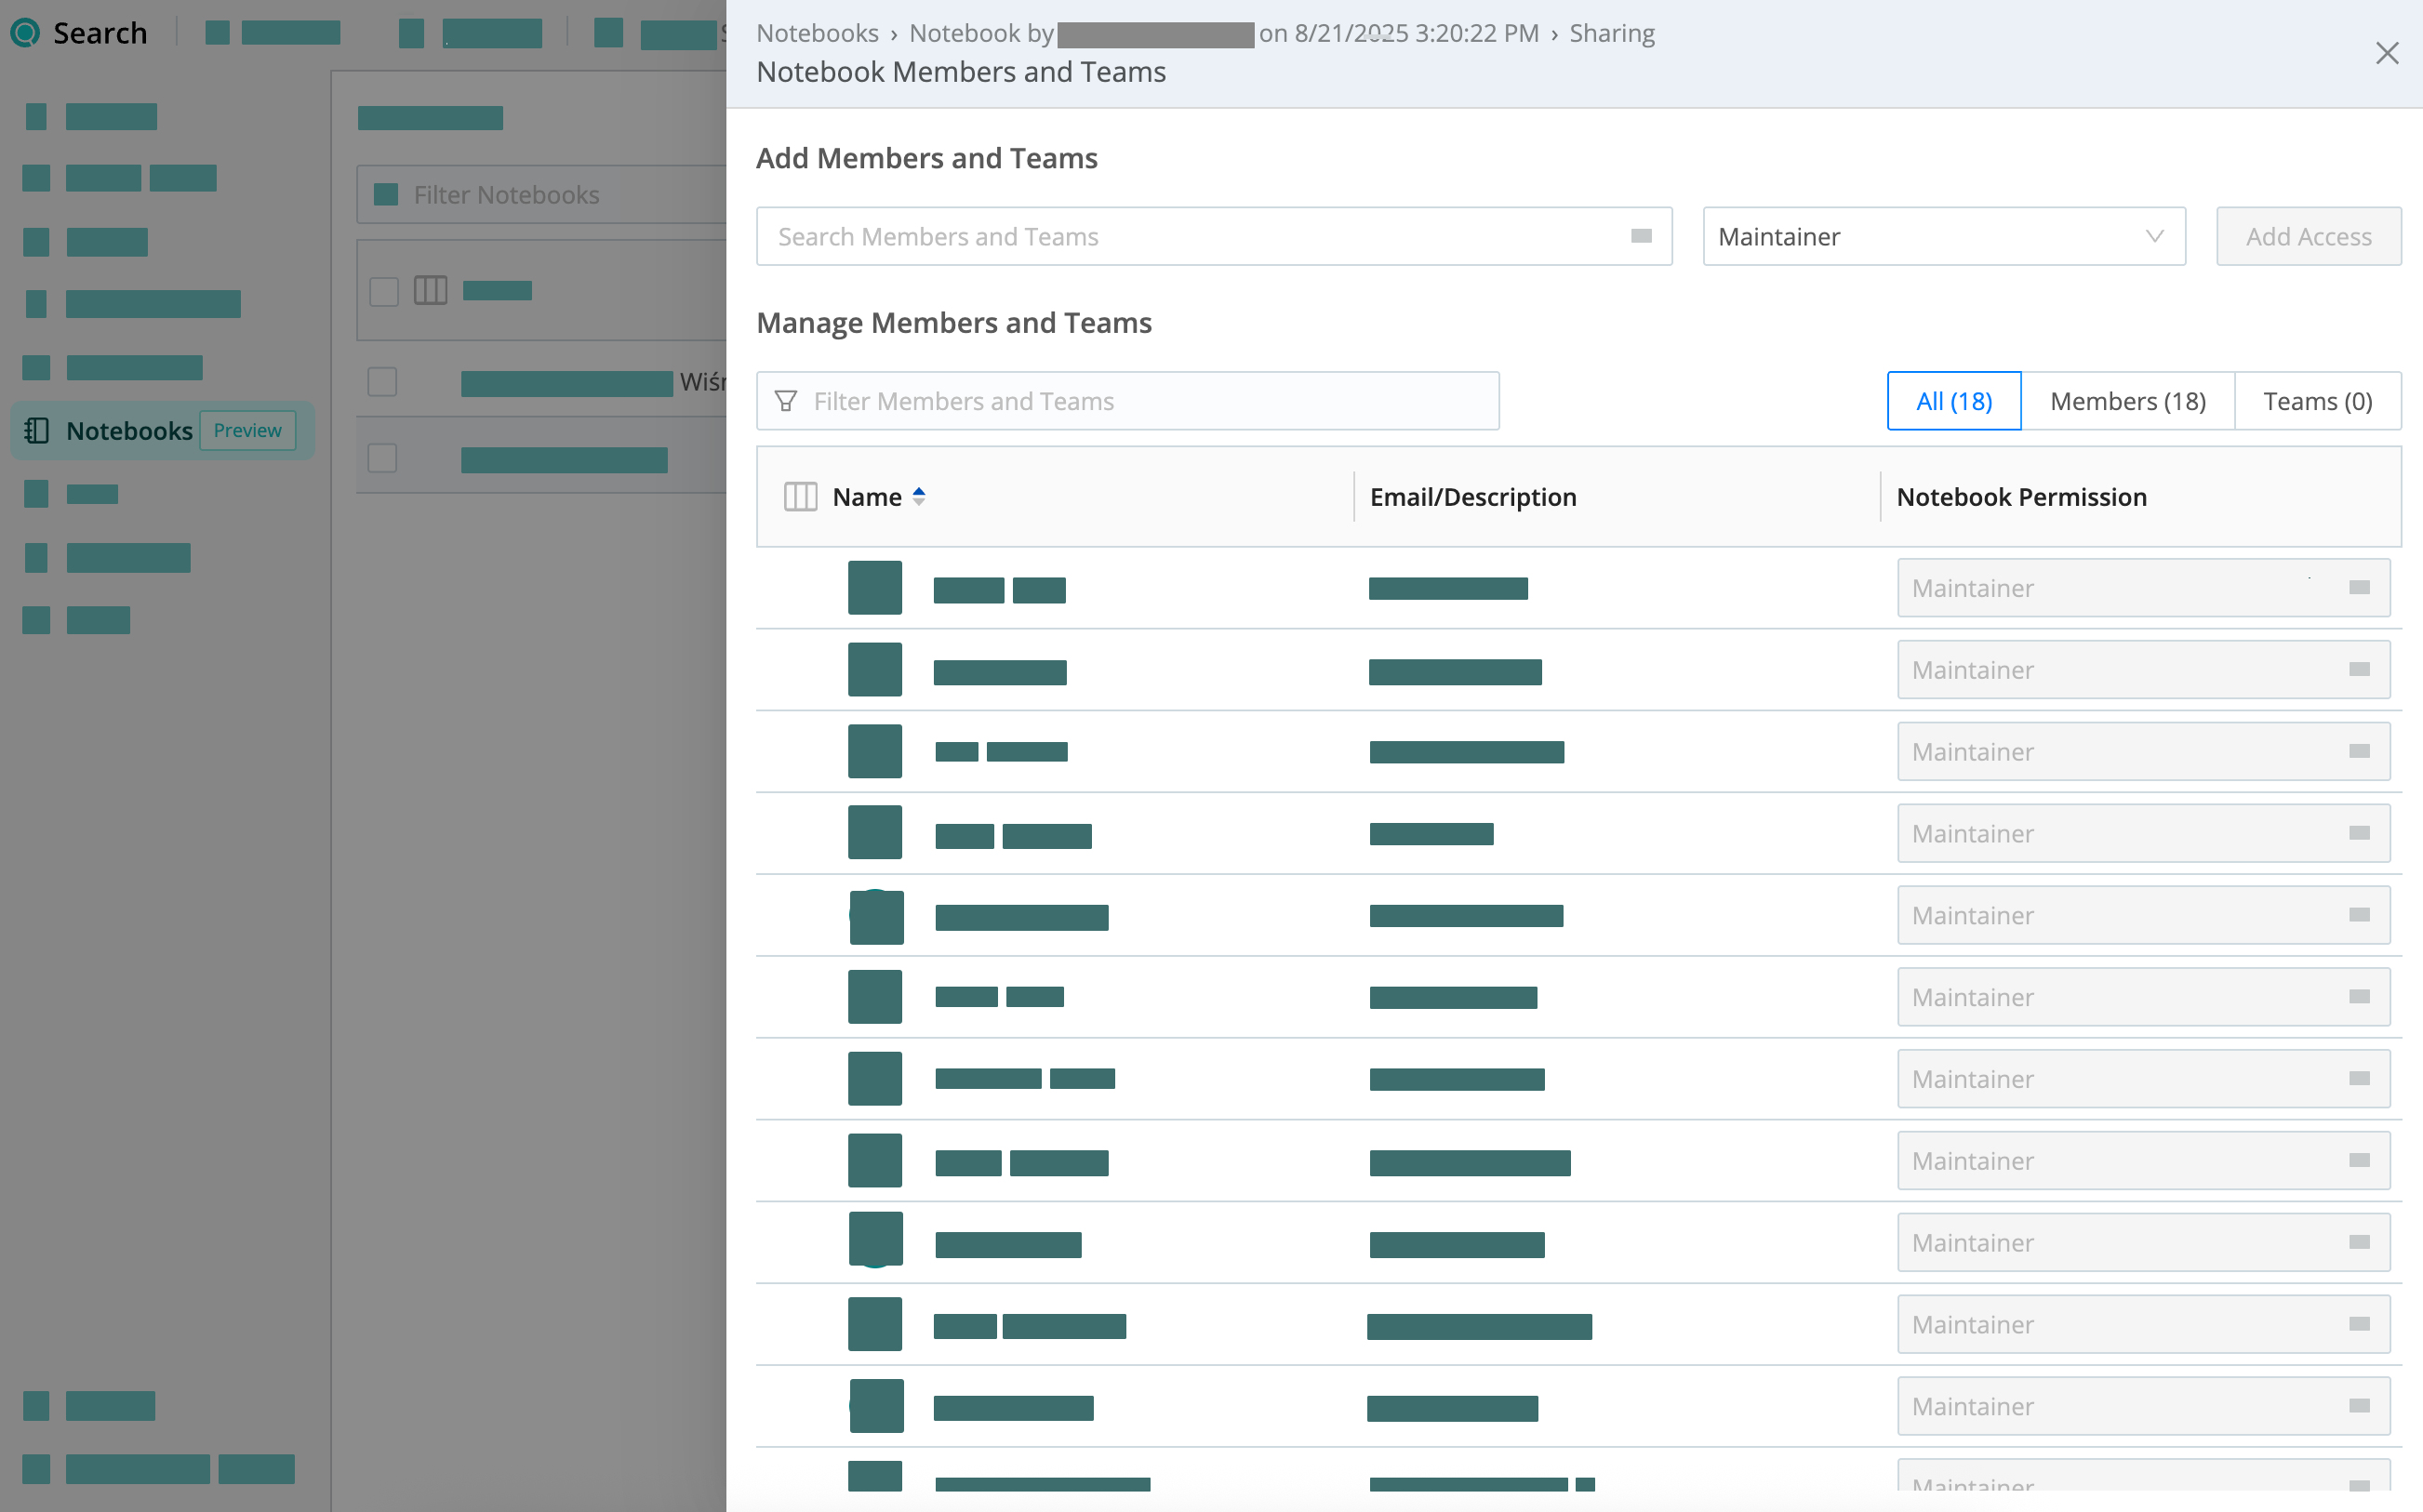2423x1512 pixels.
Task: Switch to the Teams (0) tab
Action: [x=2317, y=401]
